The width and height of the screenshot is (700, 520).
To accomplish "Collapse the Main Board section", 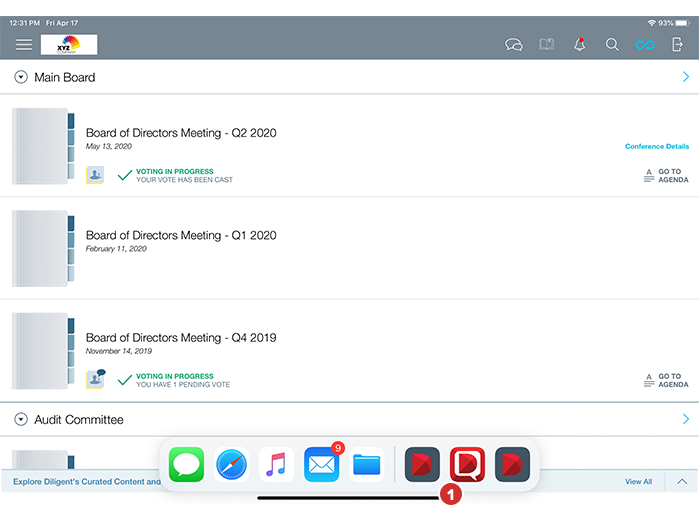I will 21,77.
